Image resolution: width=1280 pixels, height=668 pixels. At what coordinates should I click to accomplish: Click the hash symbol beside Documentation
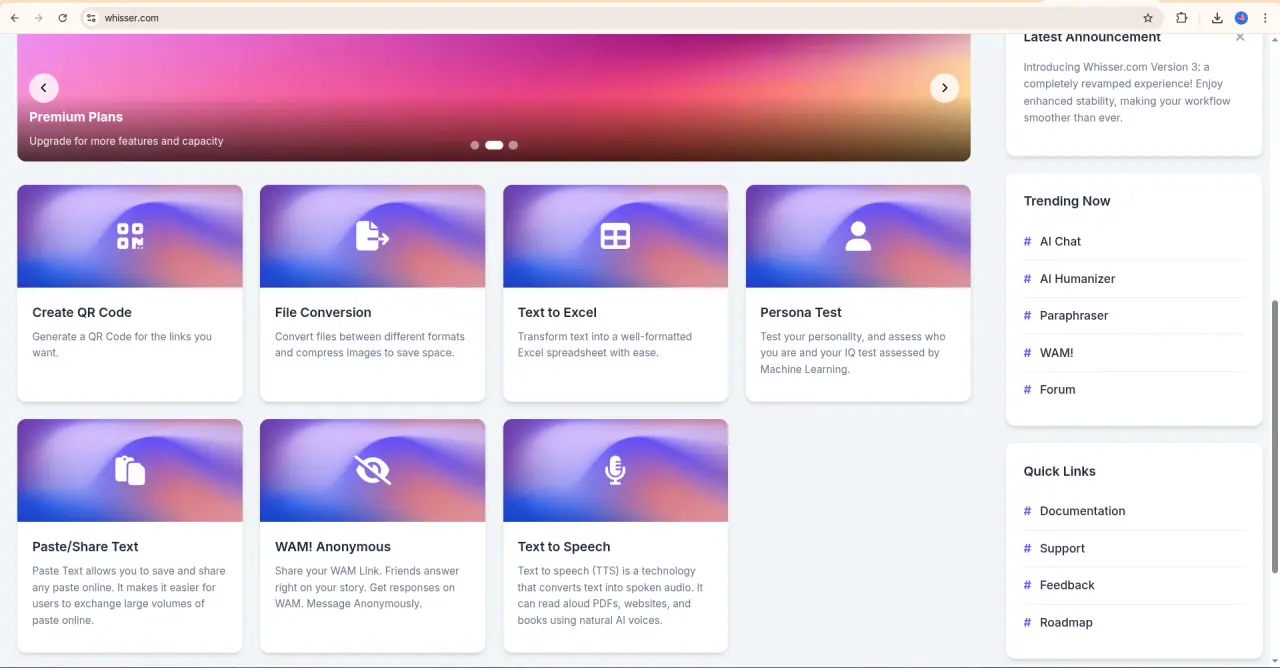tap(1027, 510)
